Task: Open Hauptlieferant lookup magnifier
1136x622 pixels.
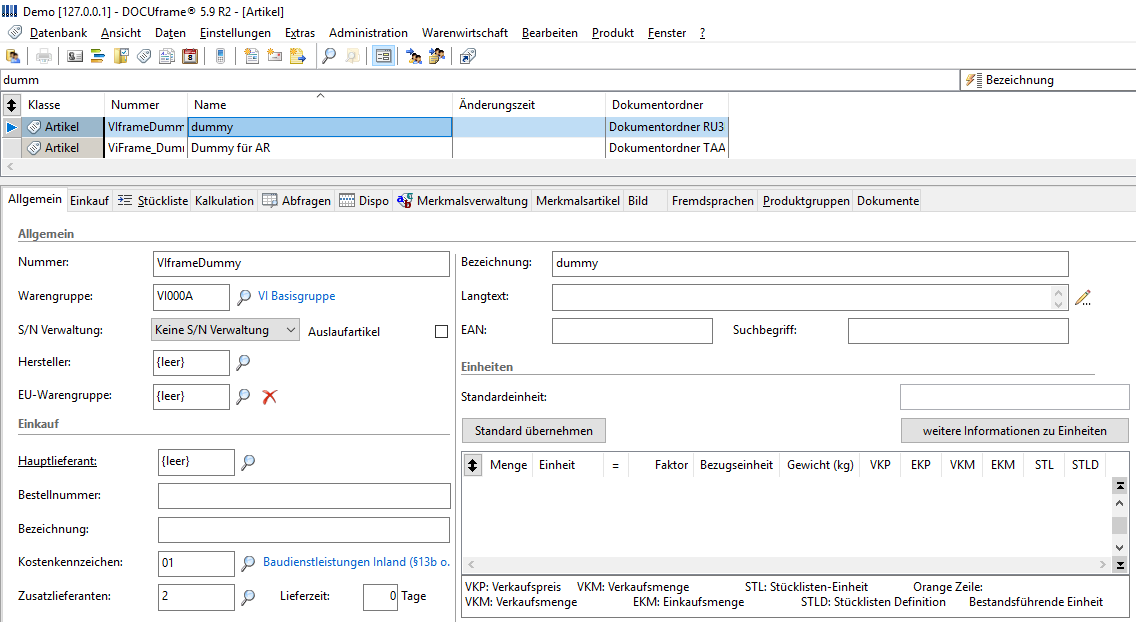Action: [248, 462]
